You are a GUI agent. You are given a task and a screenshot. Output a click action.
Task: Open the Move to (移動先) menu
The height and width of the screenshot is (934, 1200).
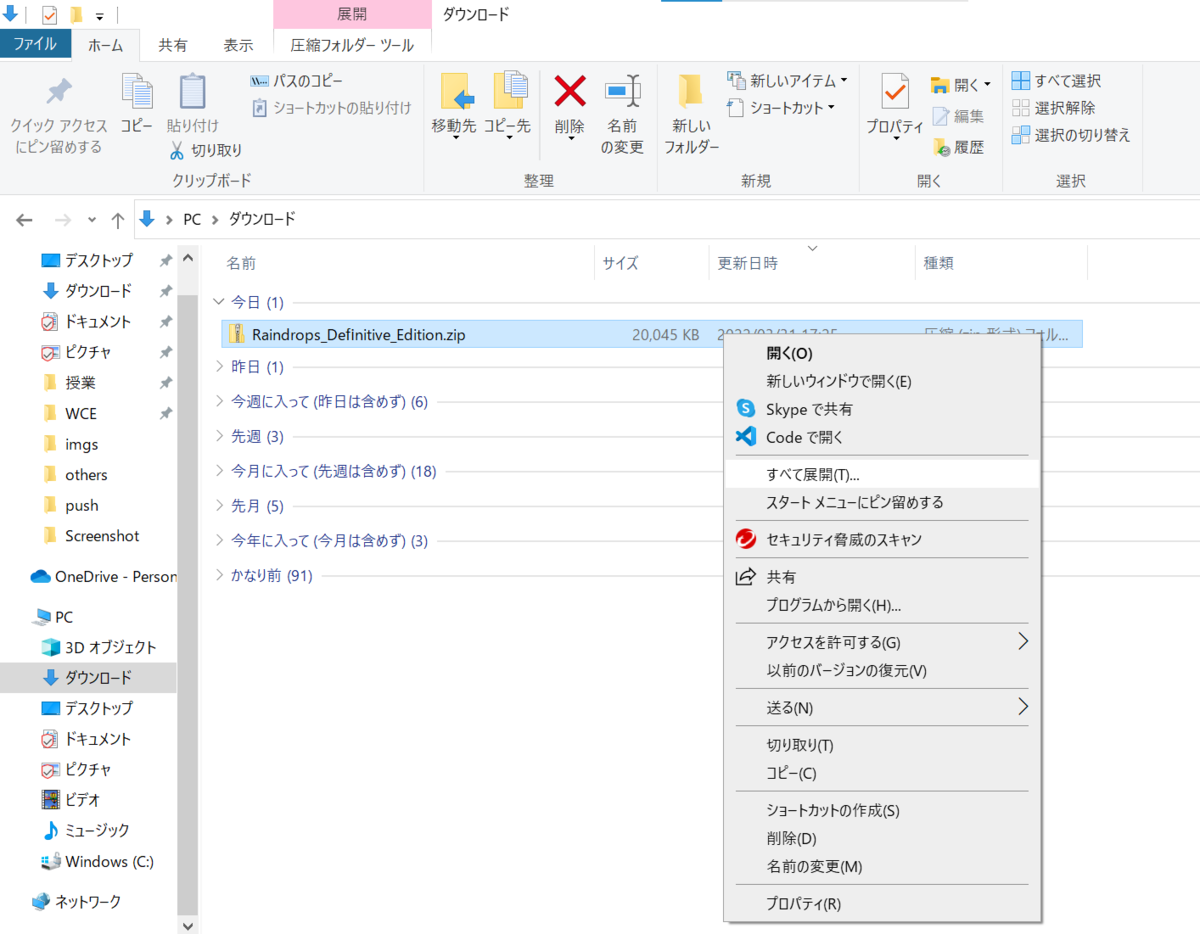456,108
